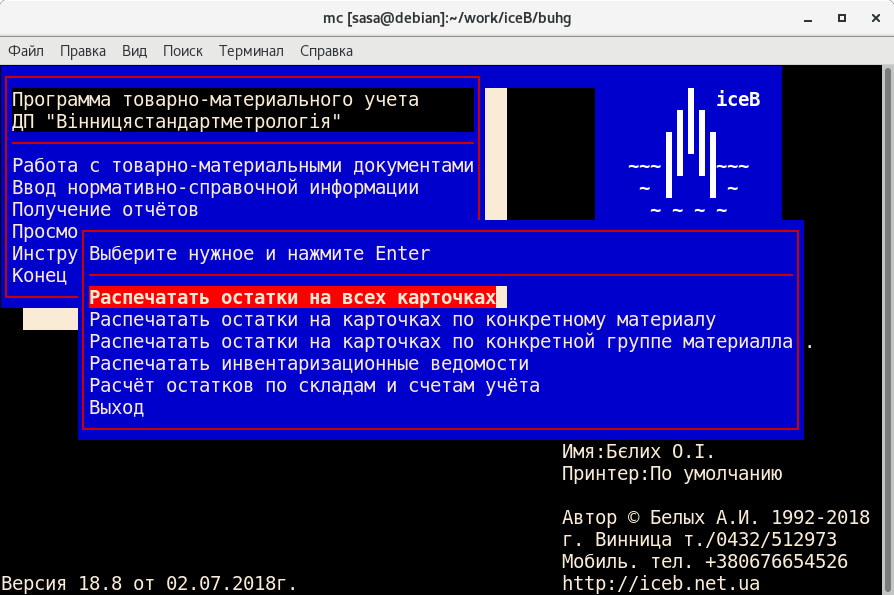Choose Распечатать инвентаризационные ведомости

coord(309,363)
